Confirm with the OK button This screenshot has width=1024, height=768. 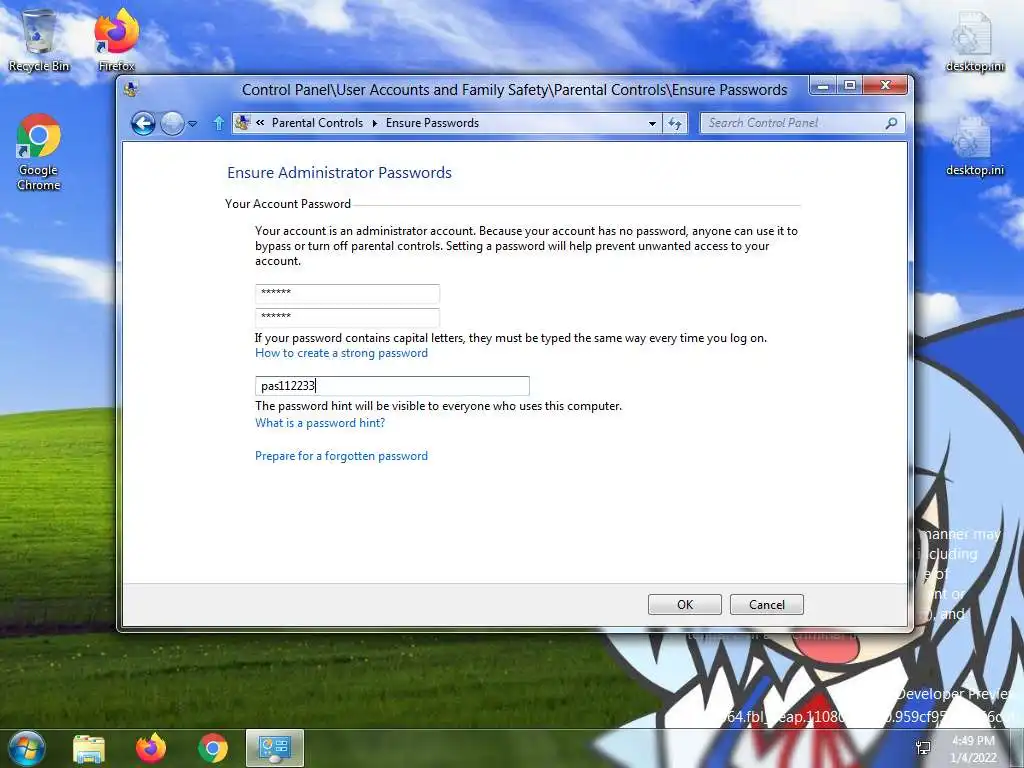(x=684, y=605)
